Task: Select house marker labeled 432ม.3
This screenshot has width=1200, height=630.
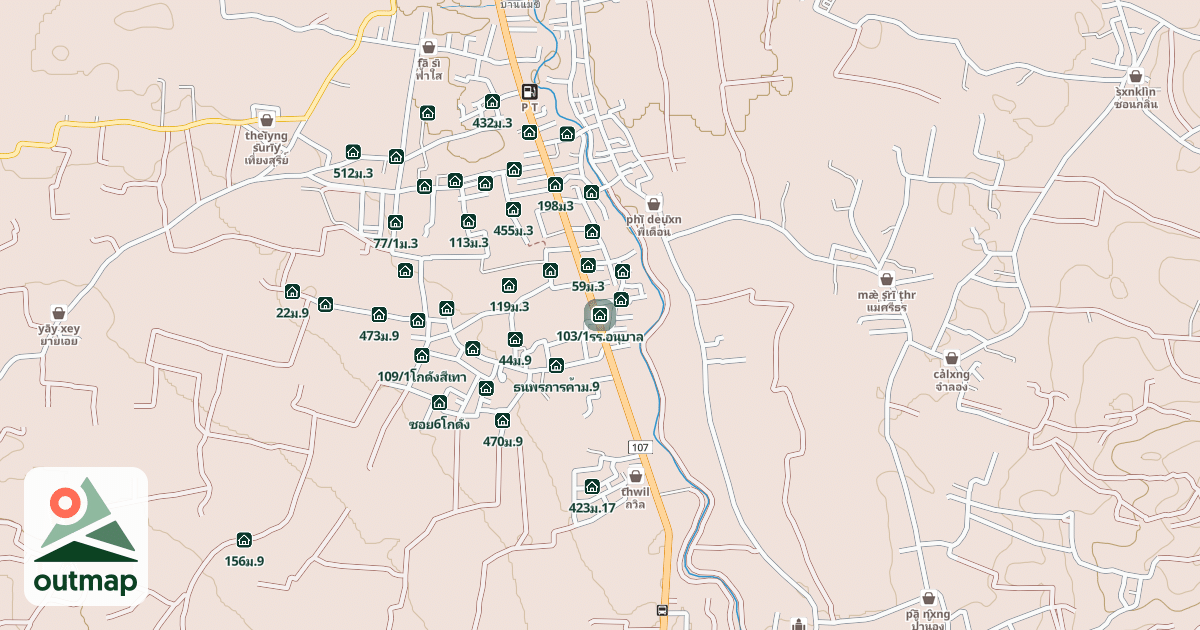Action: click(492, 102)
